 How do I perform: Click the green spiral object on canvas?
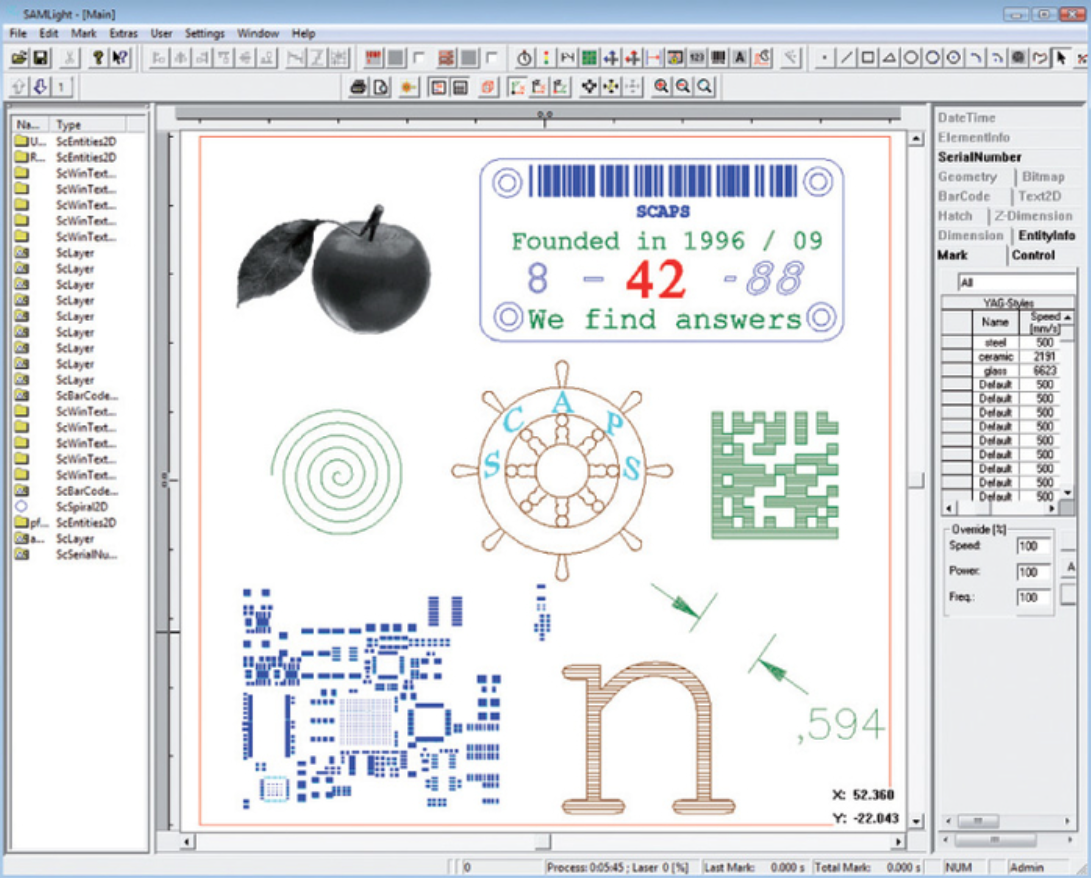(337, 474)
